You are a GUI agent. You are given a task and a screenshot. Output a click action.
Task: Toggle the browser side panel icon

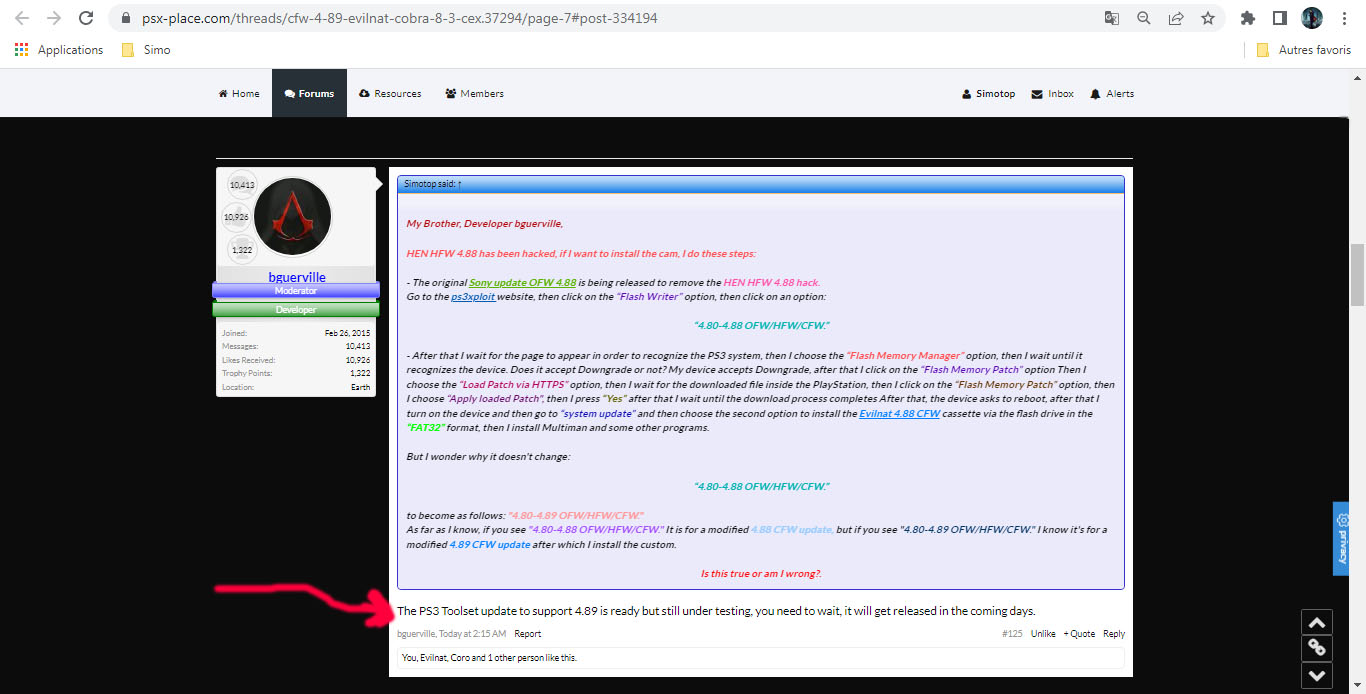coord(1279,18)
